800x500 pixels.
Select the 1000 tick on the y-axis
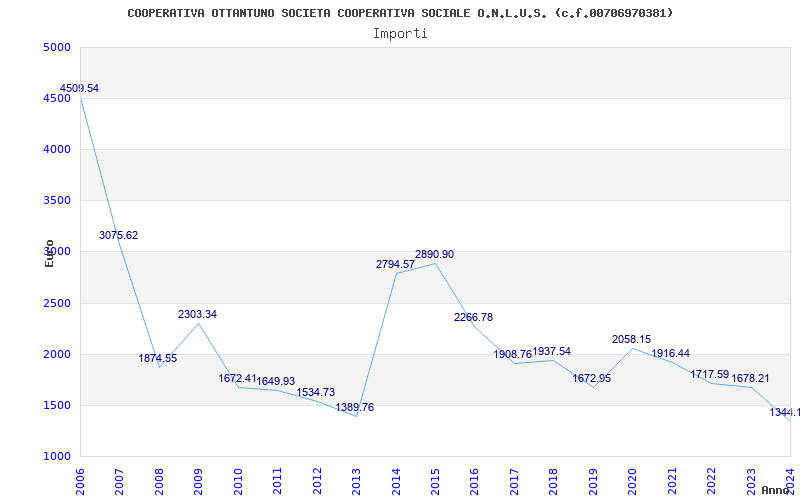[56, 457]
